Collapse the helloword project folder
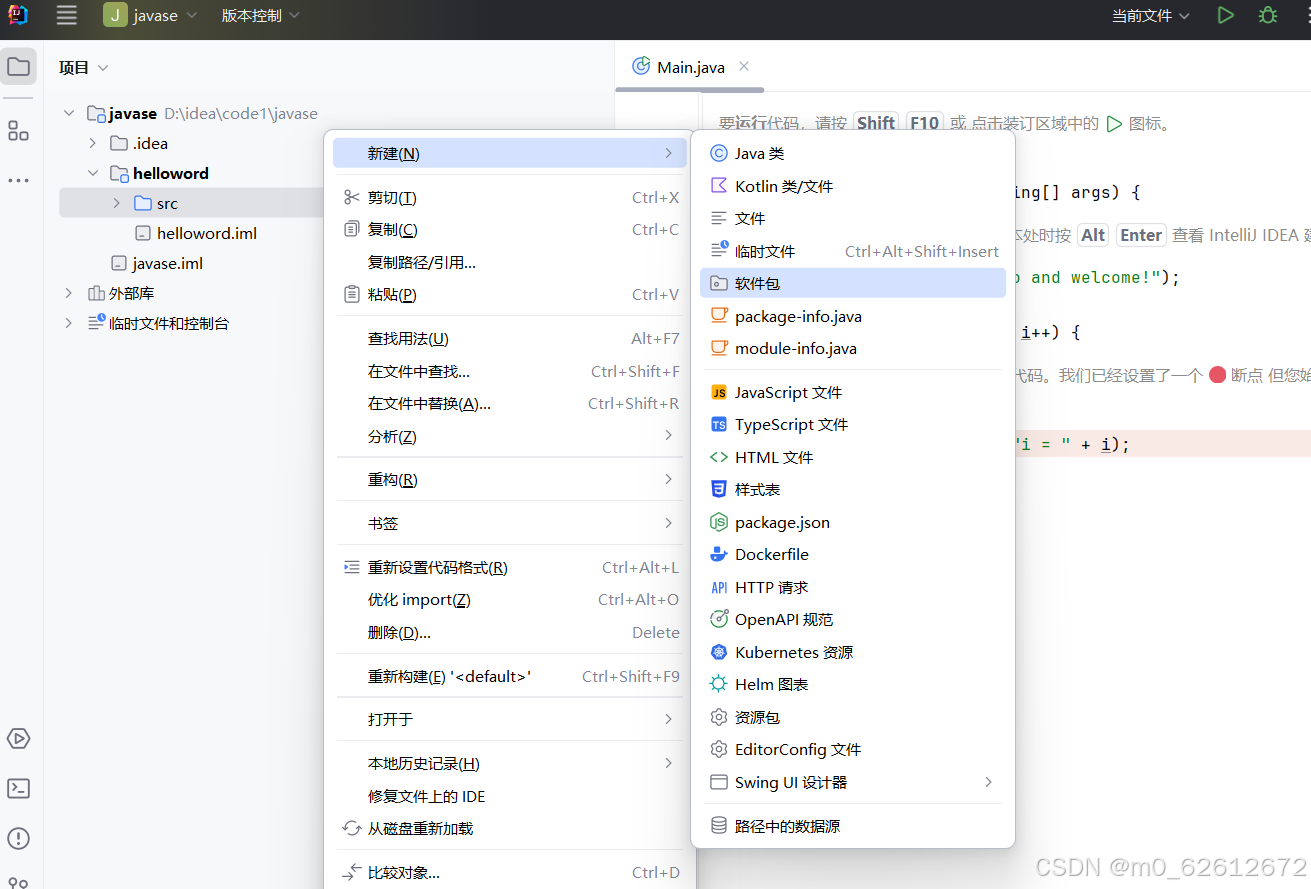The image size is (1311, 889). [93, 173]
